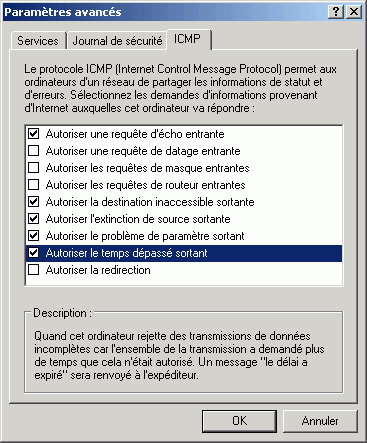Click the blank space below Autoriser la redirection
Viewport: 367px width, 443px height.
[184, 281]
